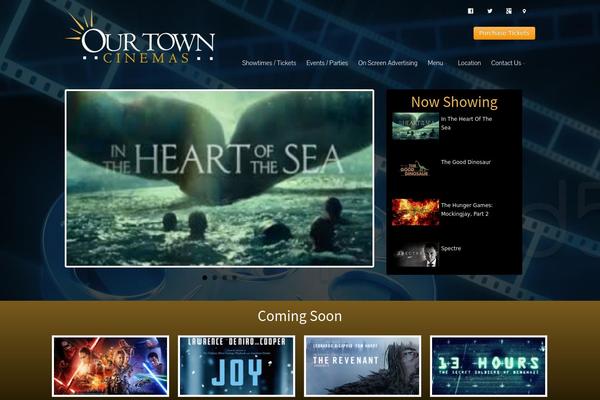Open the Joy coming soon poster

click(x=236, y=366)
